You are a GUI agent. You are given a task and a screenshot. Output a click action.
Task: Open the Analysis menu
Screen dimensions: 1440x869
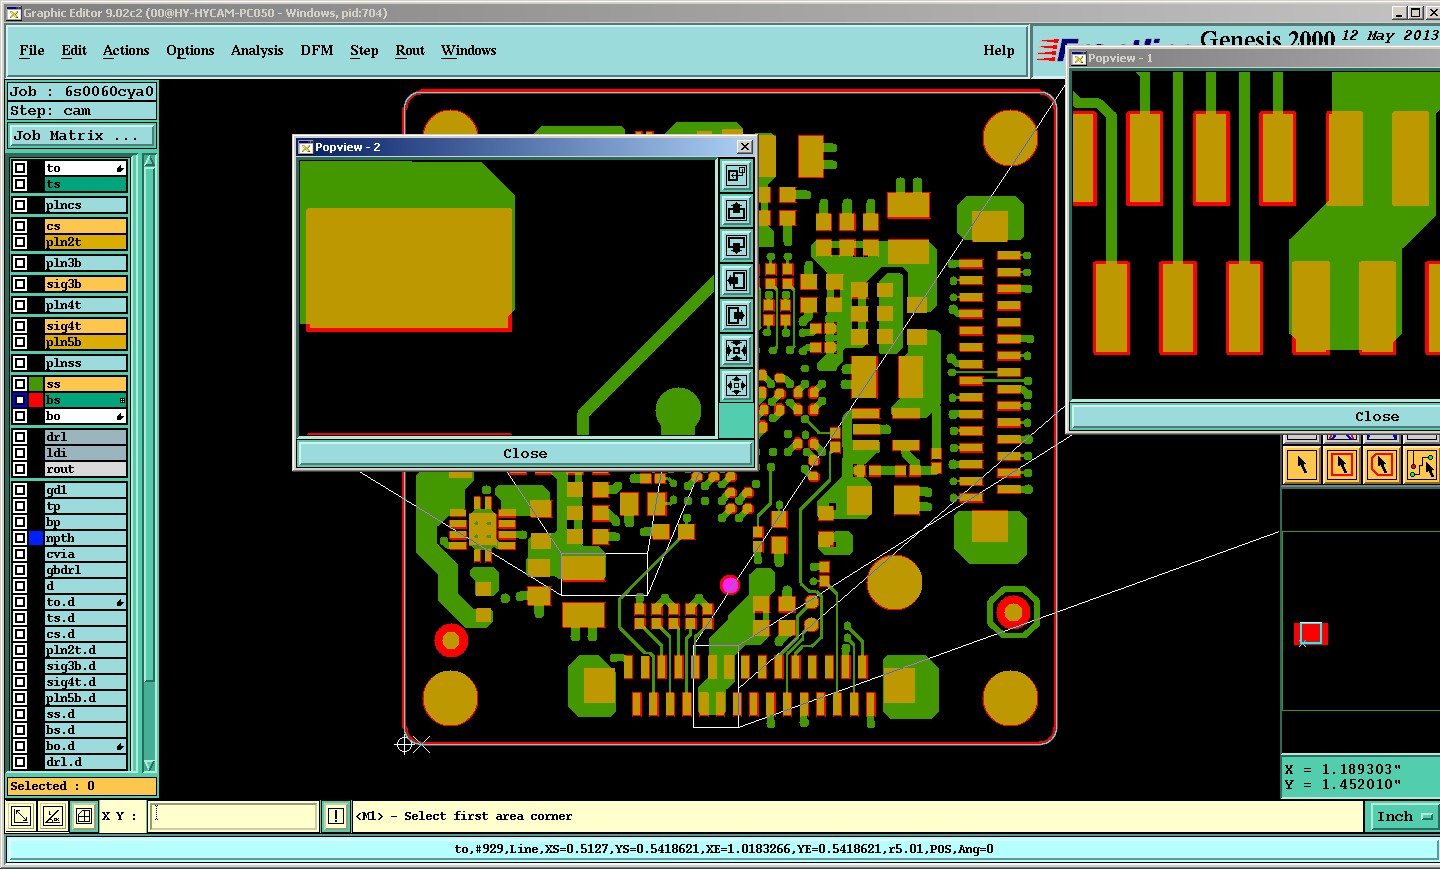click(x=257, y=50)
